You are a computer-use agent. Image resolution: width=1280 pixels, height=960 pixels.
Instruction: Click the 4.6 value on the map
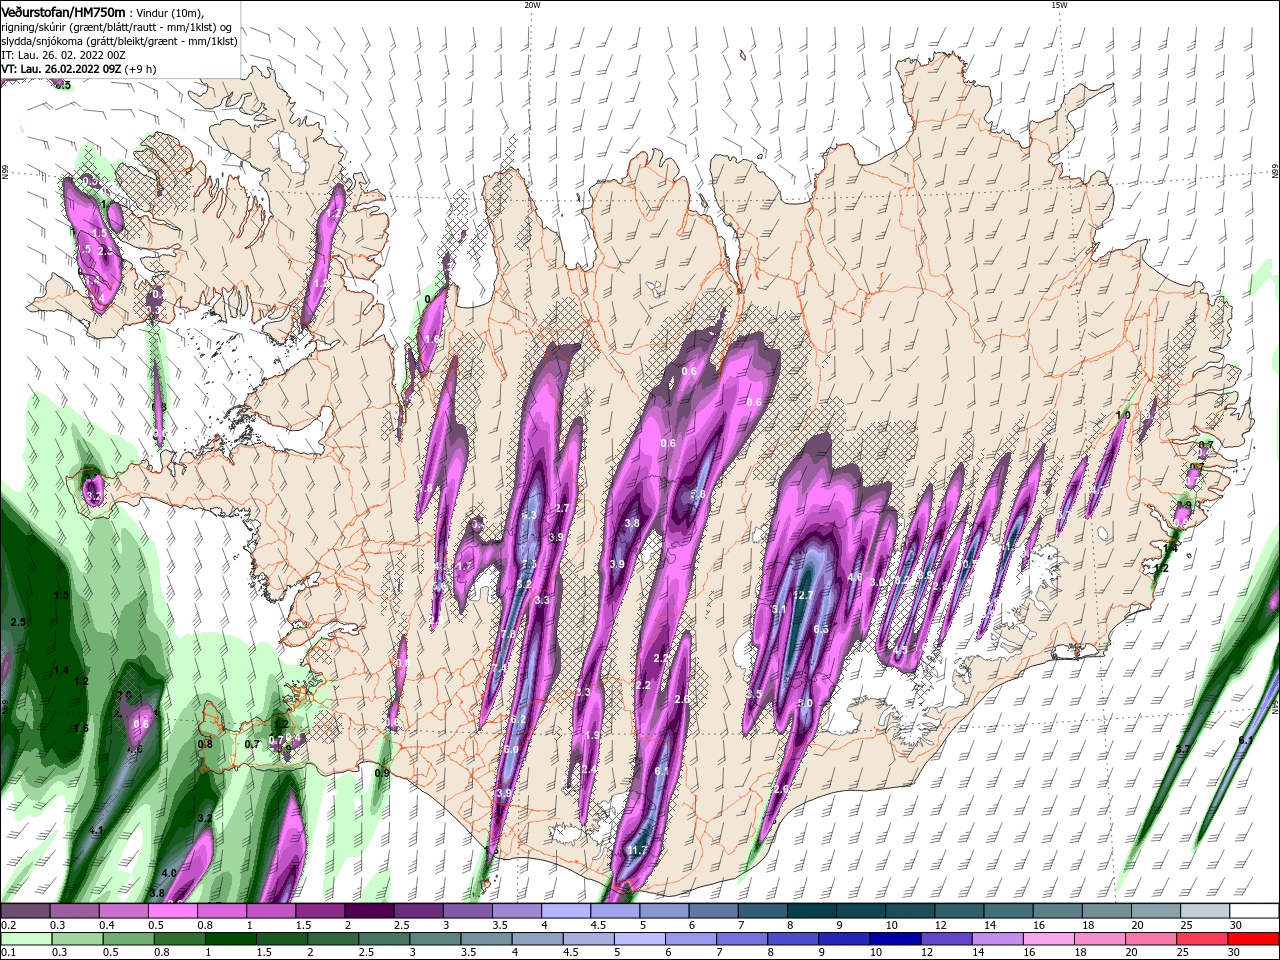point(855,577)
